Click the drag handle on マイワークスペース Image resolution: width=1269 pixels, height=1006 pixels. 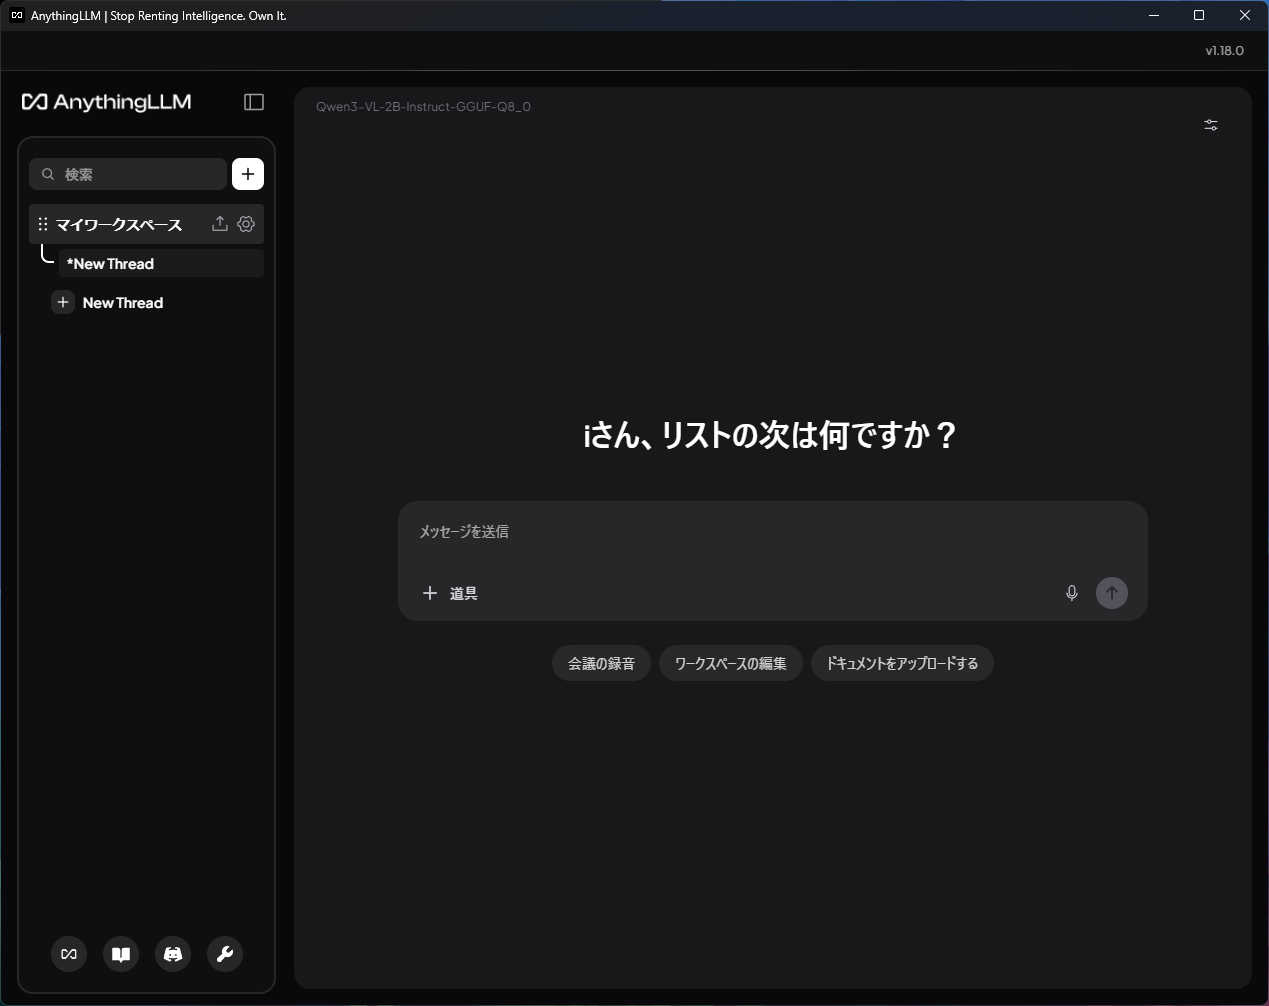tap(43, 224)
